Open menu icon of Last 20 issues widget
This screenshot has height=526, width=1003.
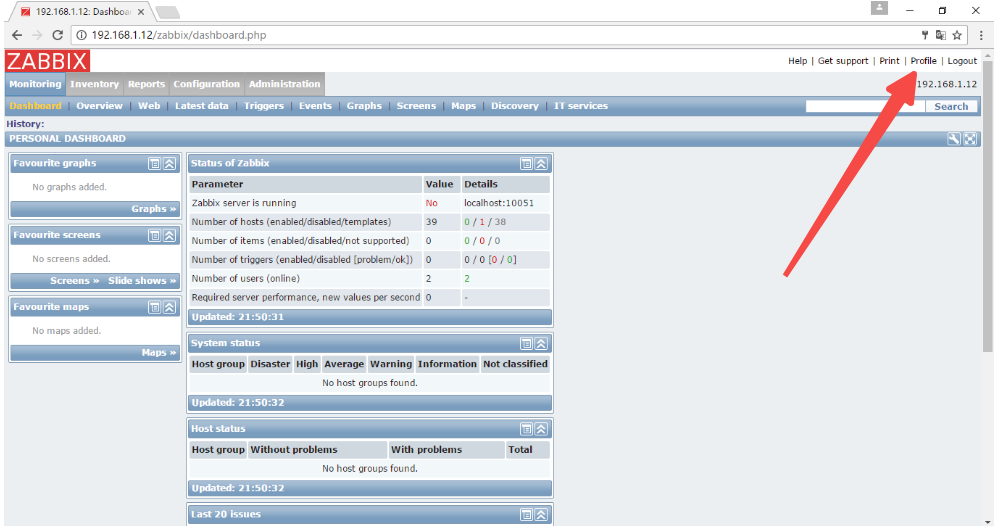(x=526, y=514)
